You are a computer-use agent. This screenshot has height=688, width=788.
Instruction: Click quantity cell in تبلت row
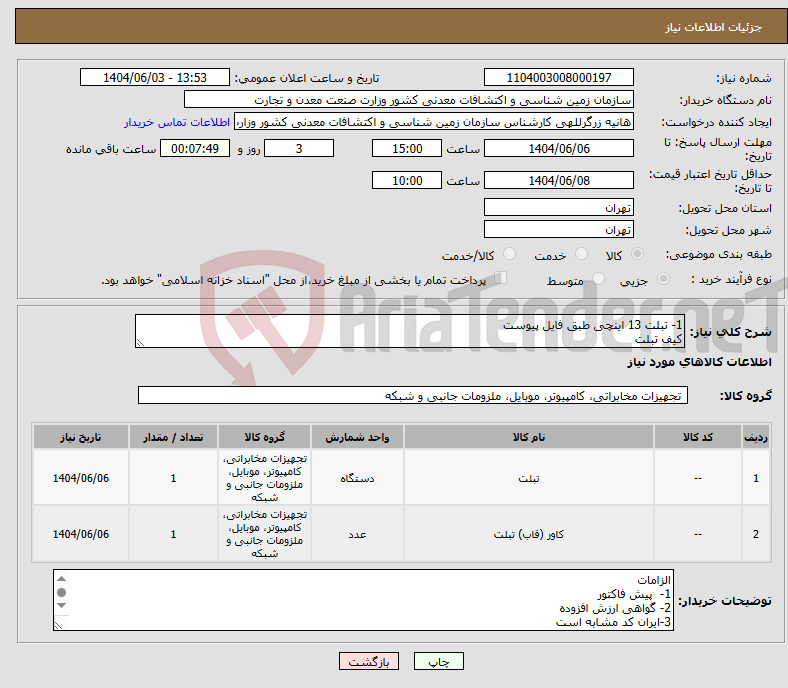[173, 478]
